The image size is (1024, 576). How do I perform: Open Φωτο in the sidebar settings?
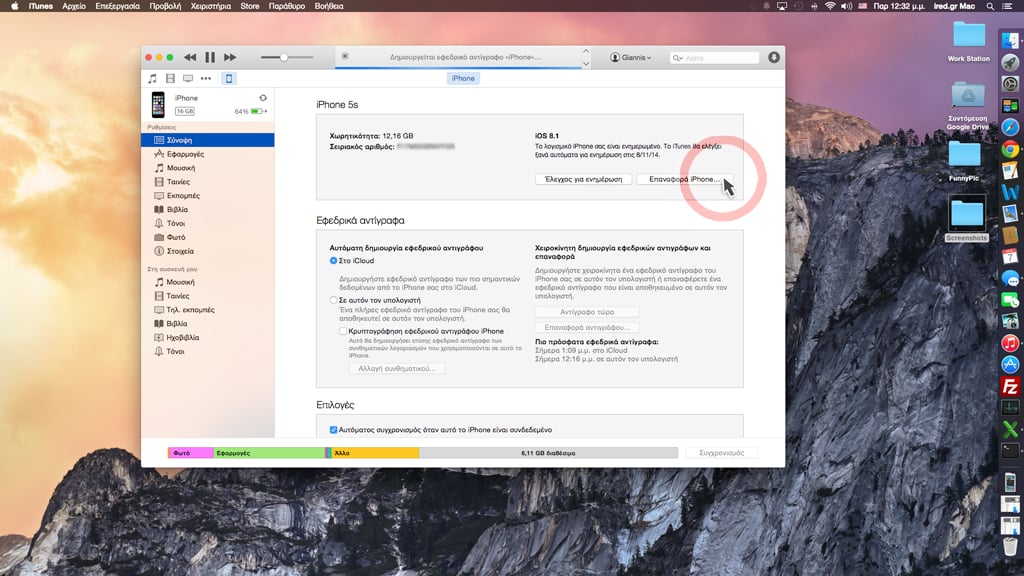point(175,237)
